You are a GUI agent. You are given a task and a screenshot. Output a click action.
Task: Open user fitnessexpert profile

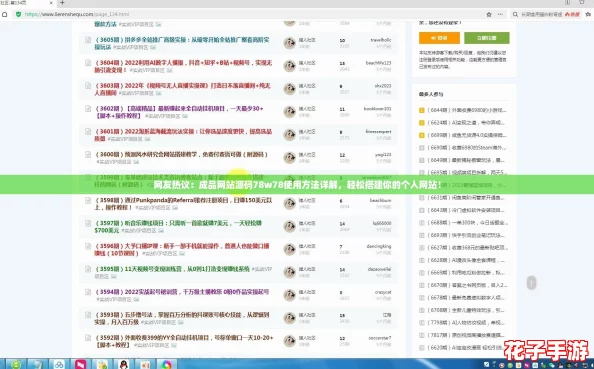(378, 131)
